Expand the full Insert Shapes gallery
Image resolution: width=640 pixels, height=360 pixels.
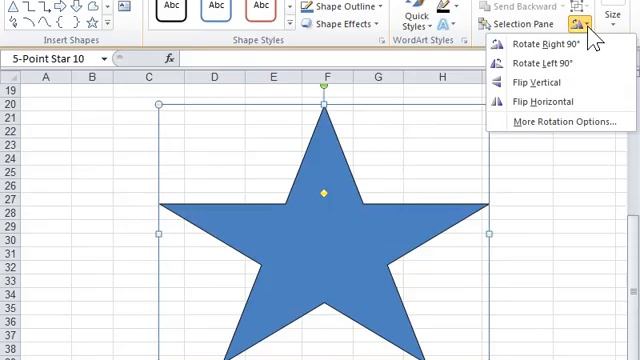(x=107, y=23)
